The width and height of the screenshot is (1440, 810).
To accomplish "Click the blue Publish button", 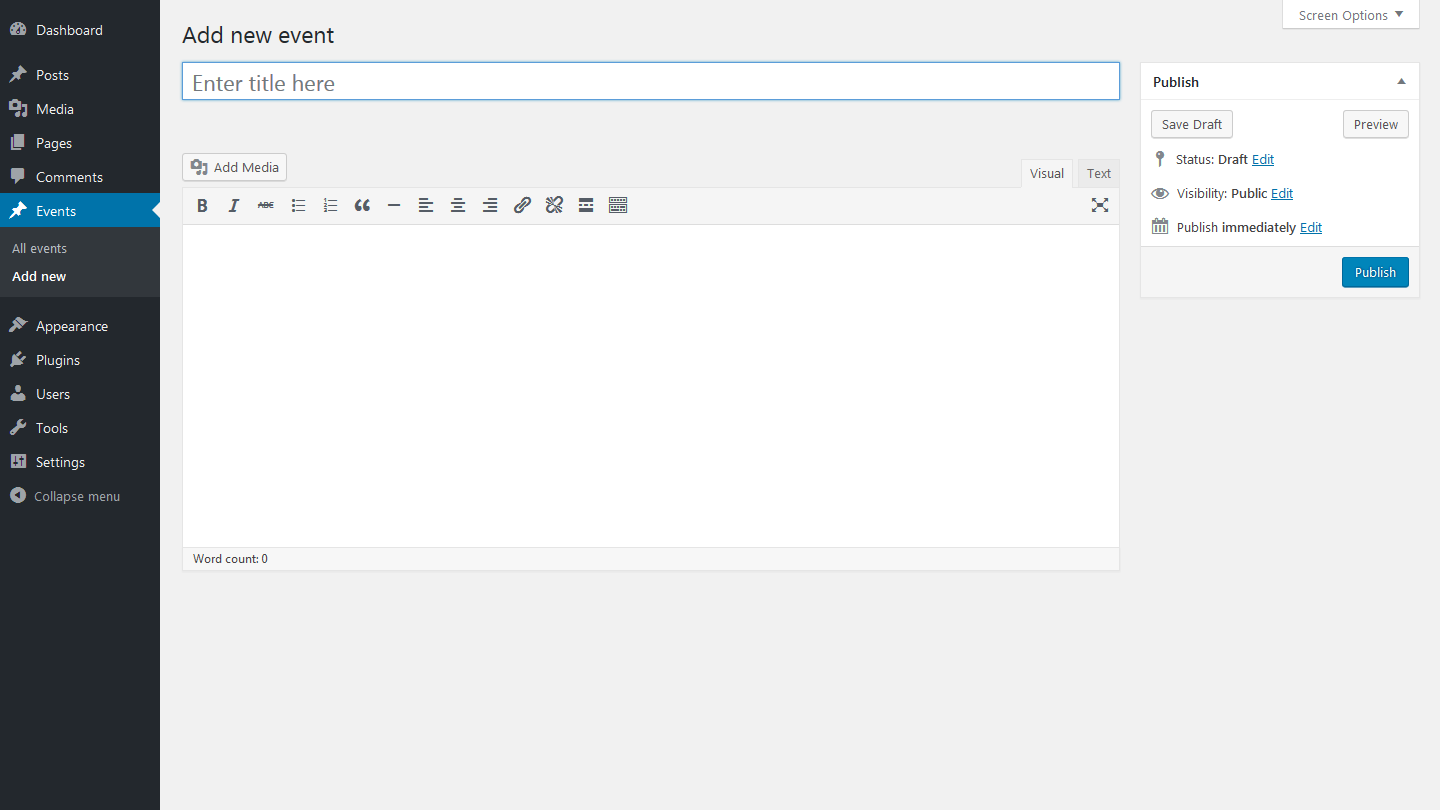I will tap(1375, 272).
